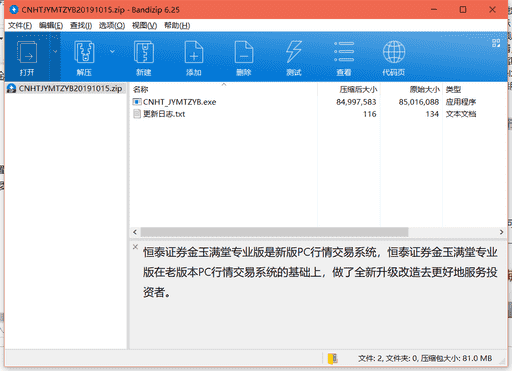
Task: Click compressed size 116 cell
Action: [370, 114]
